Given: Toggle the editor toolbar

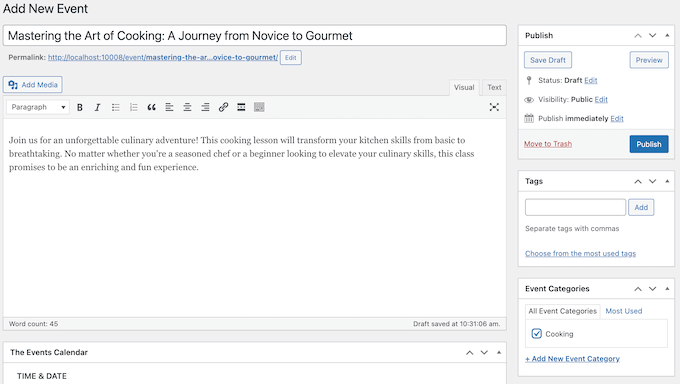Looking at the screenshot, I should click(259, 107).
